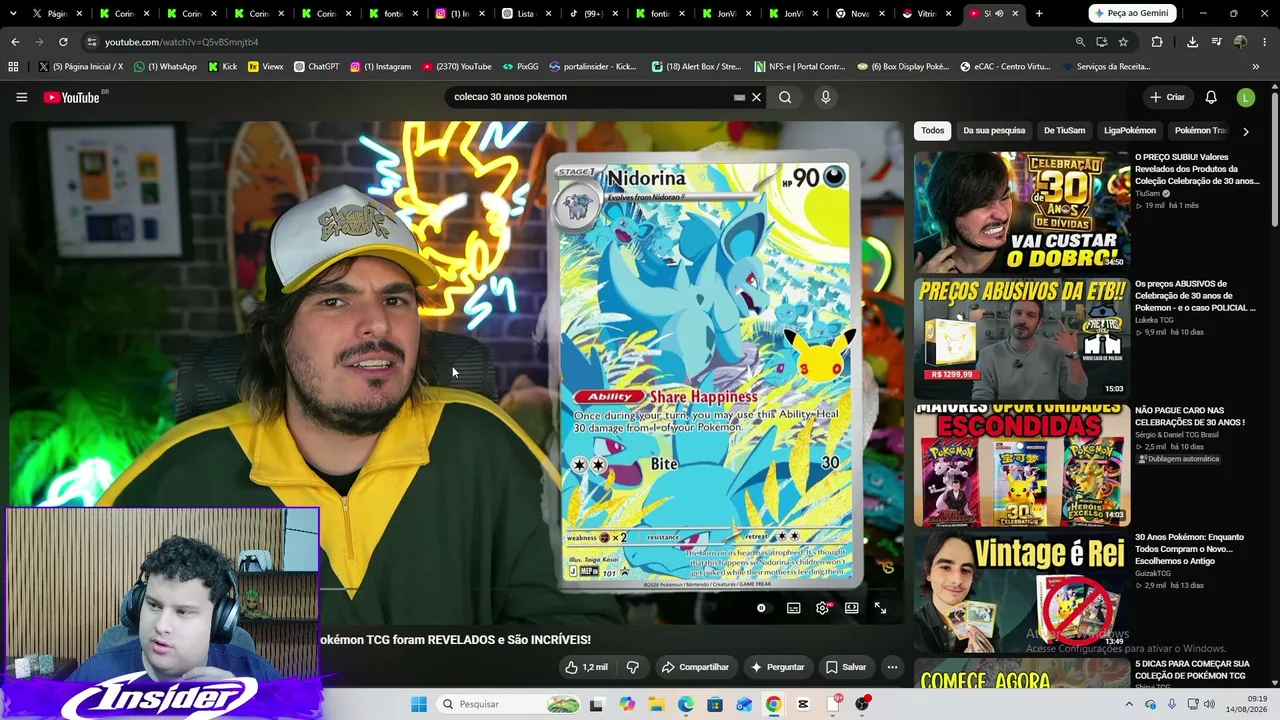
Task: Start voice search with the microphone
Action: (x=825, y=97)
